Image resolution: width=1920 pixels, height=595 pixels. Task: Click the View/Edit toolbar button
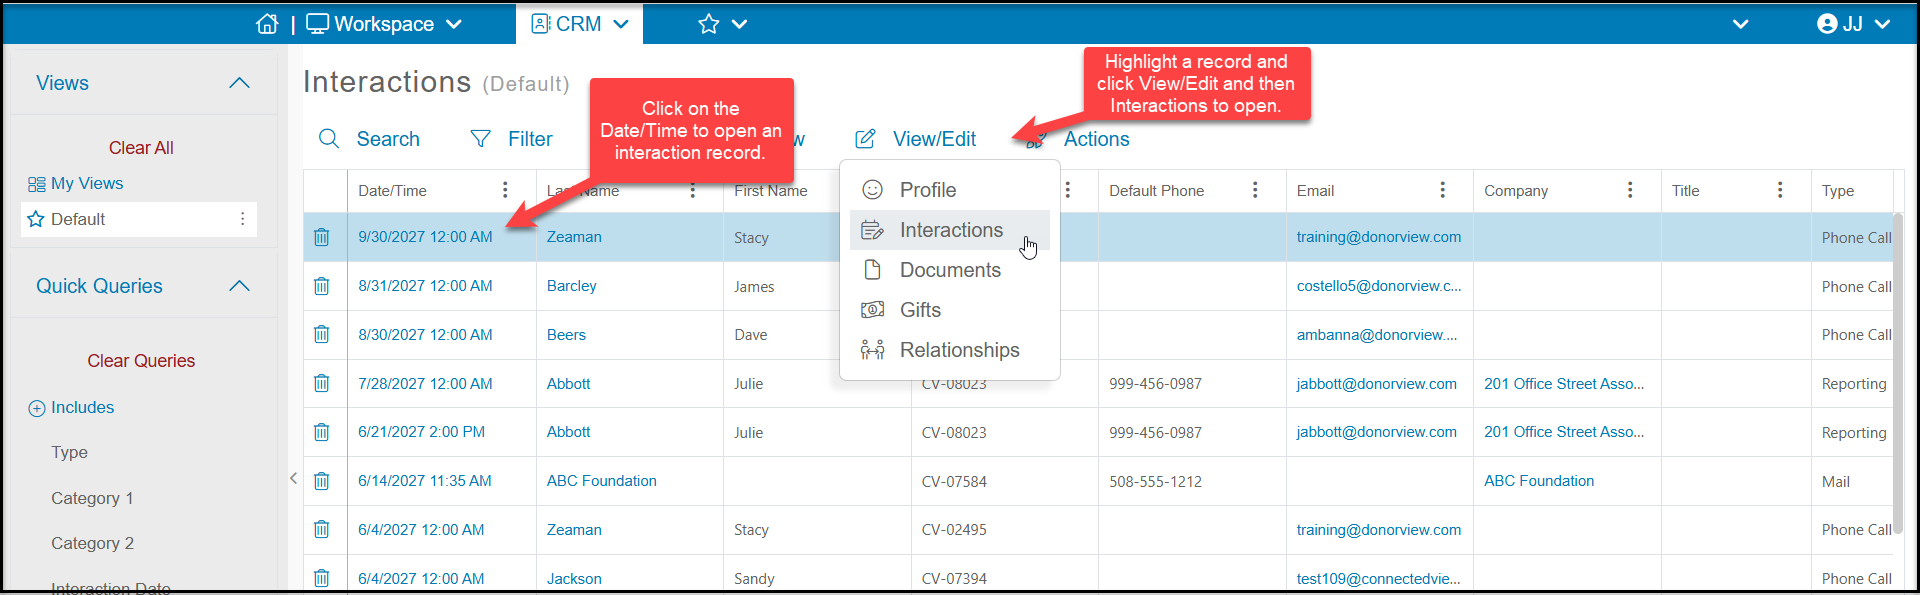(x=915, y=139)
